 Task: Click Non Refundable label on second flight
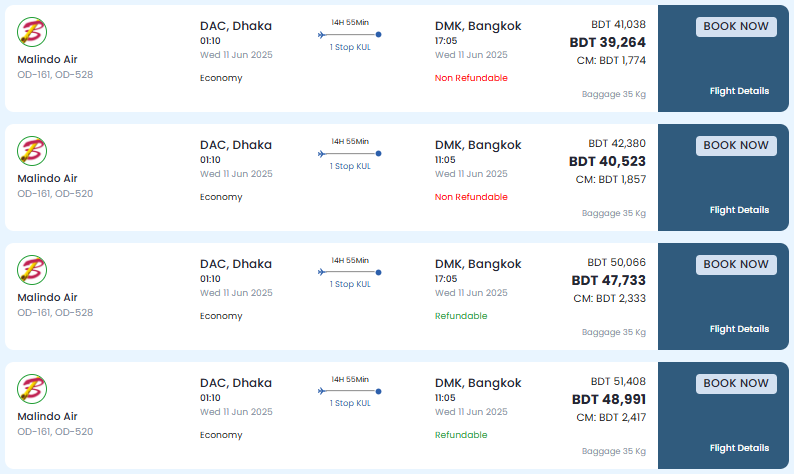click(471, 197)
